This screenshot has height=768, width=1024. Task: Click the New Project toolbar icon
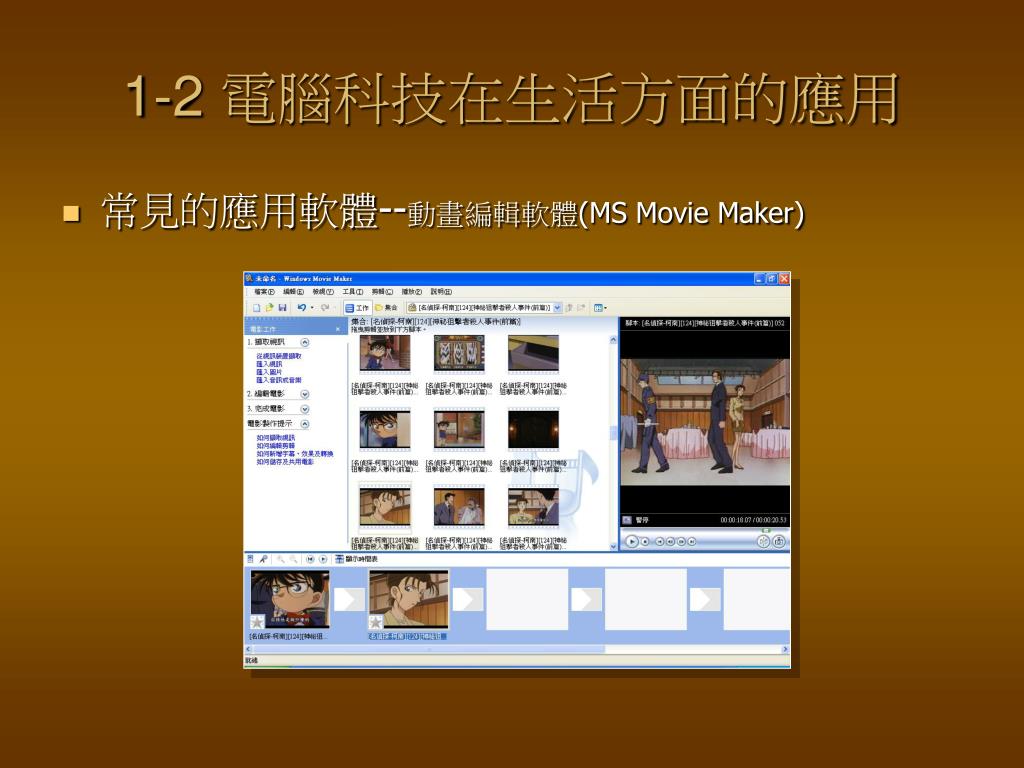pyautogui.click(x=257, y=308)
